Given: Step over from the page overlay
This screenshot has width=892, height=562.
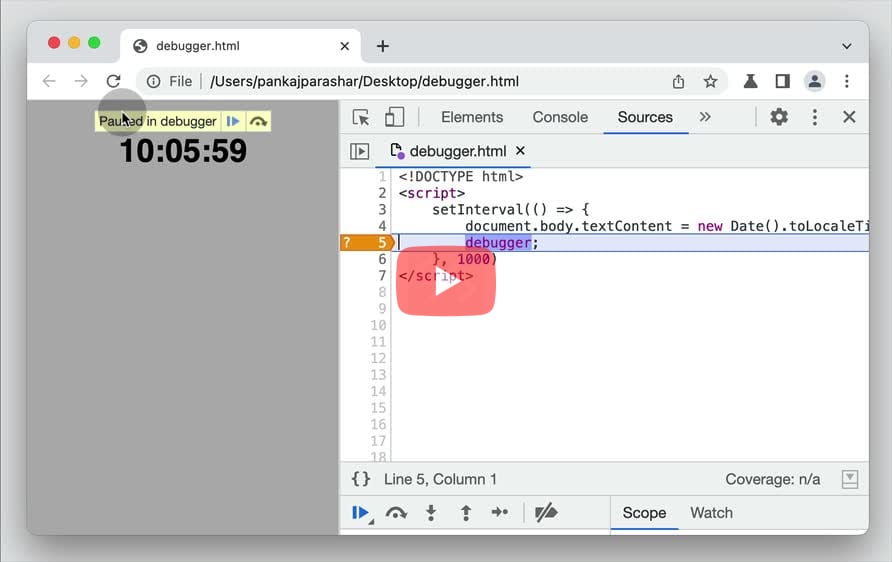Looking at the screenshot, I should pyautogui.click(x=258, y=121).
